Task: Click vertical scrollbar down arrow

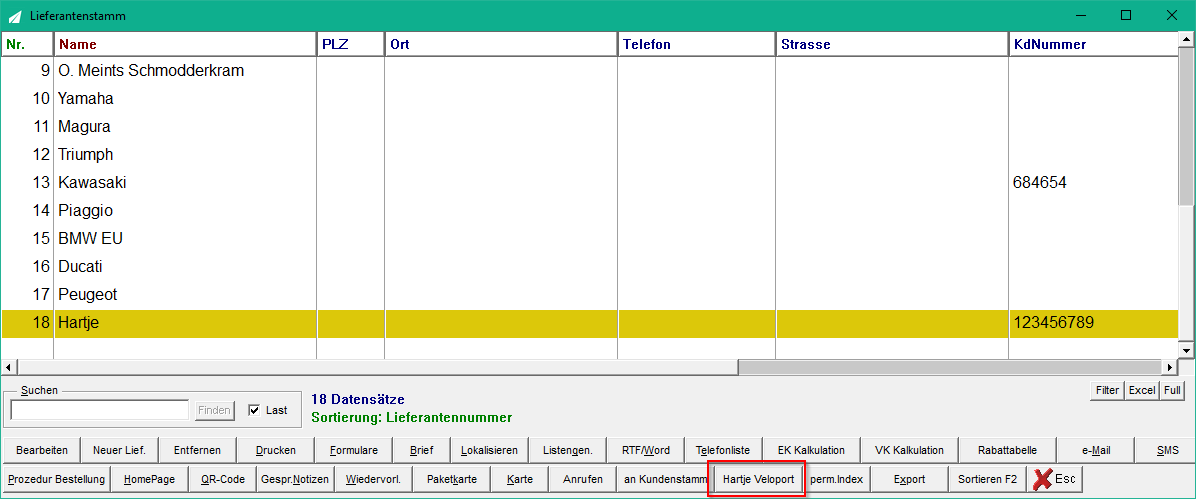Action: point(1186,350)
